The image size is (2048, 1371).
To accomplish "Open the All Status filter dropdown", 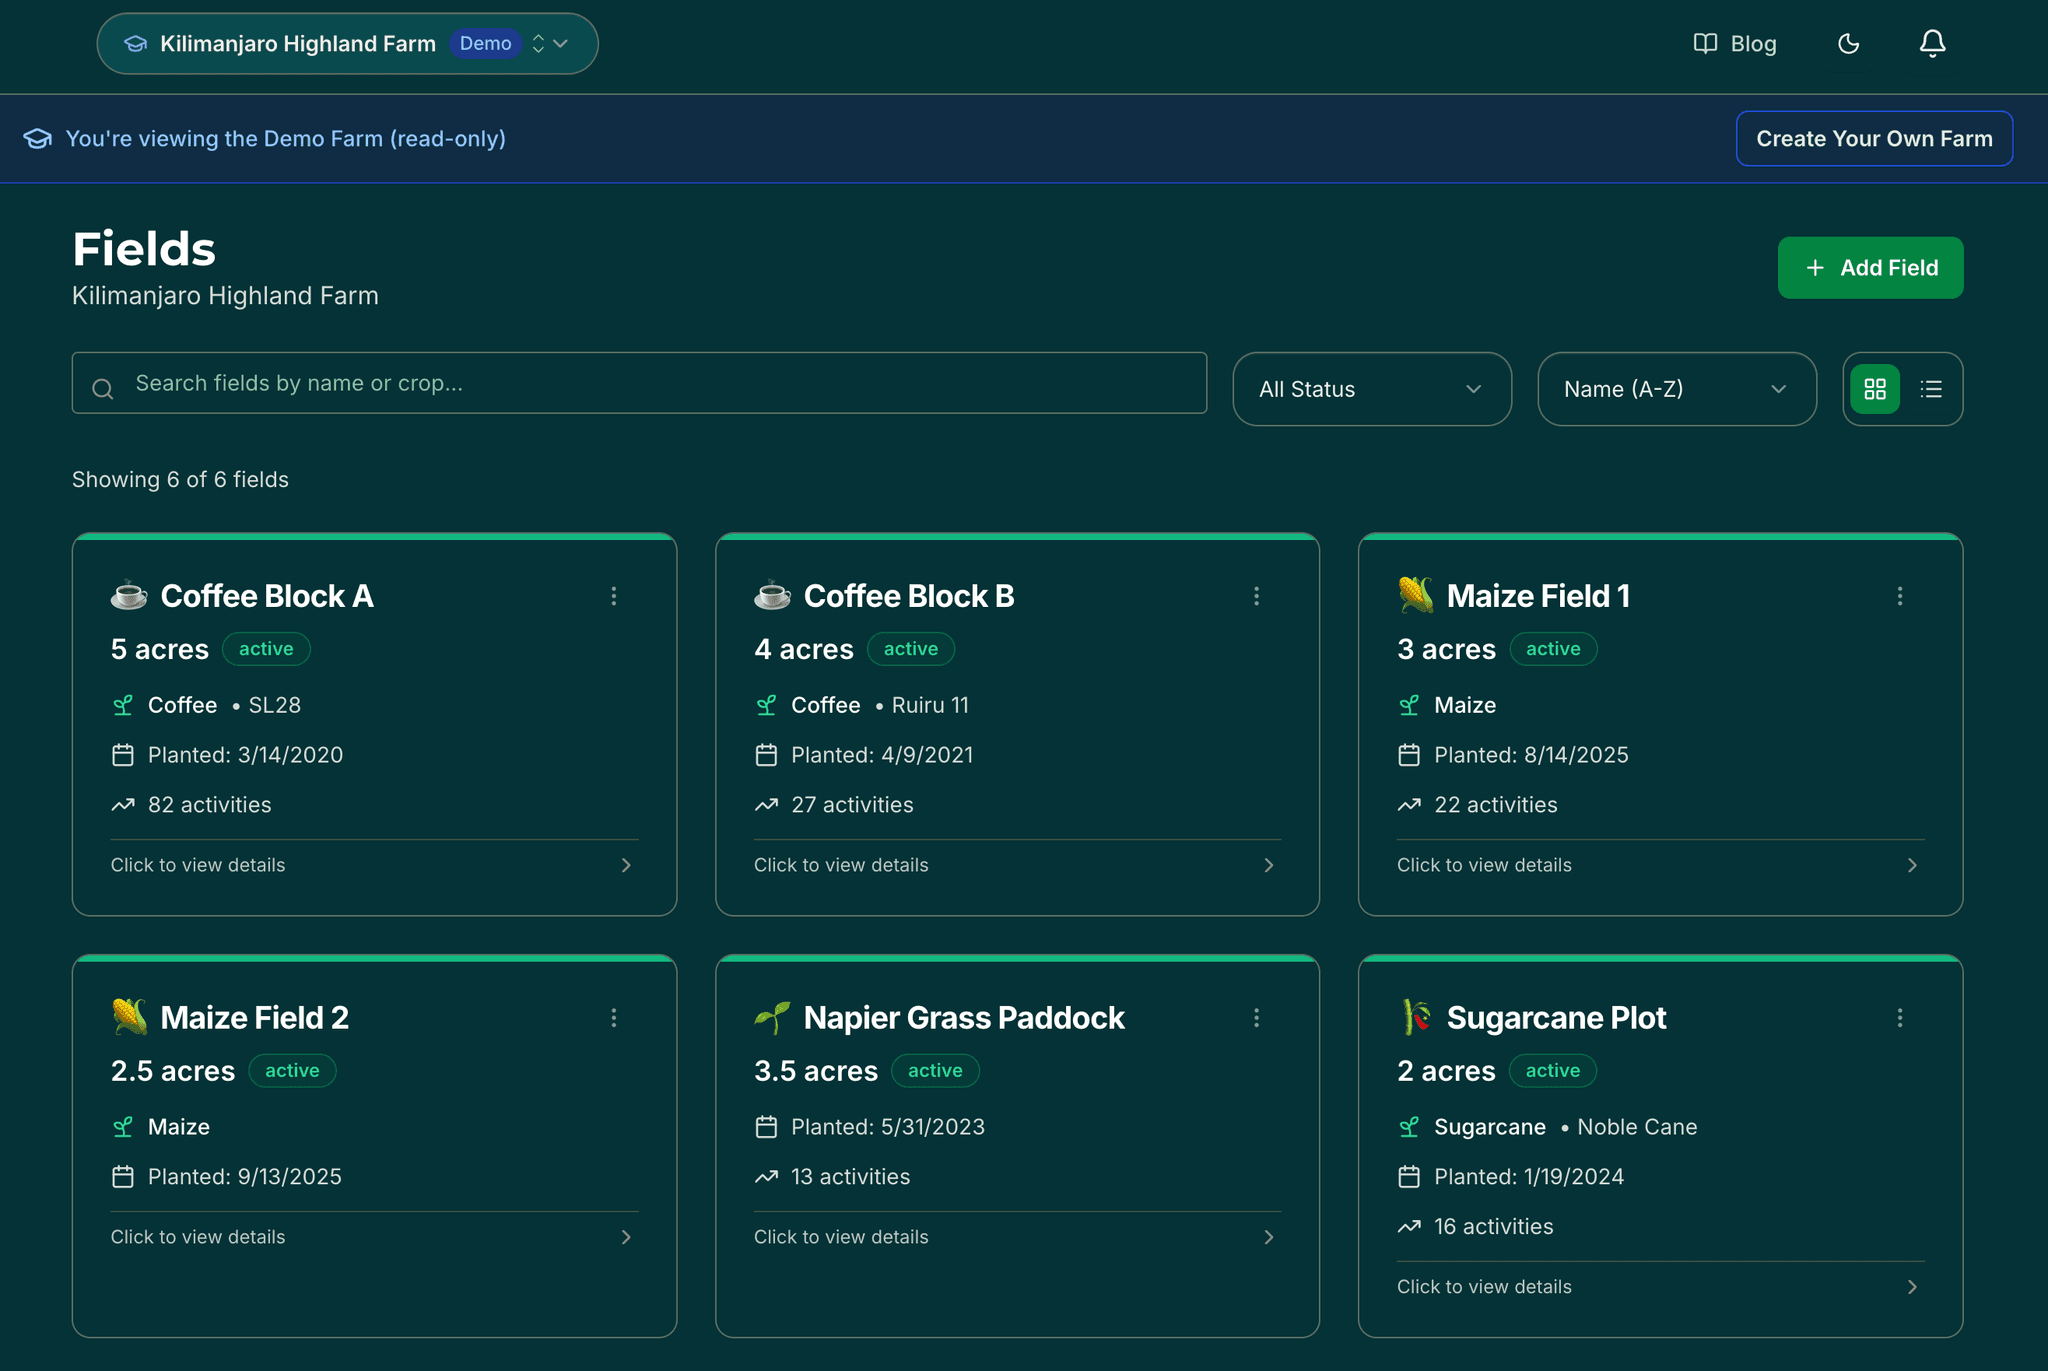I will pos(1371,389).
